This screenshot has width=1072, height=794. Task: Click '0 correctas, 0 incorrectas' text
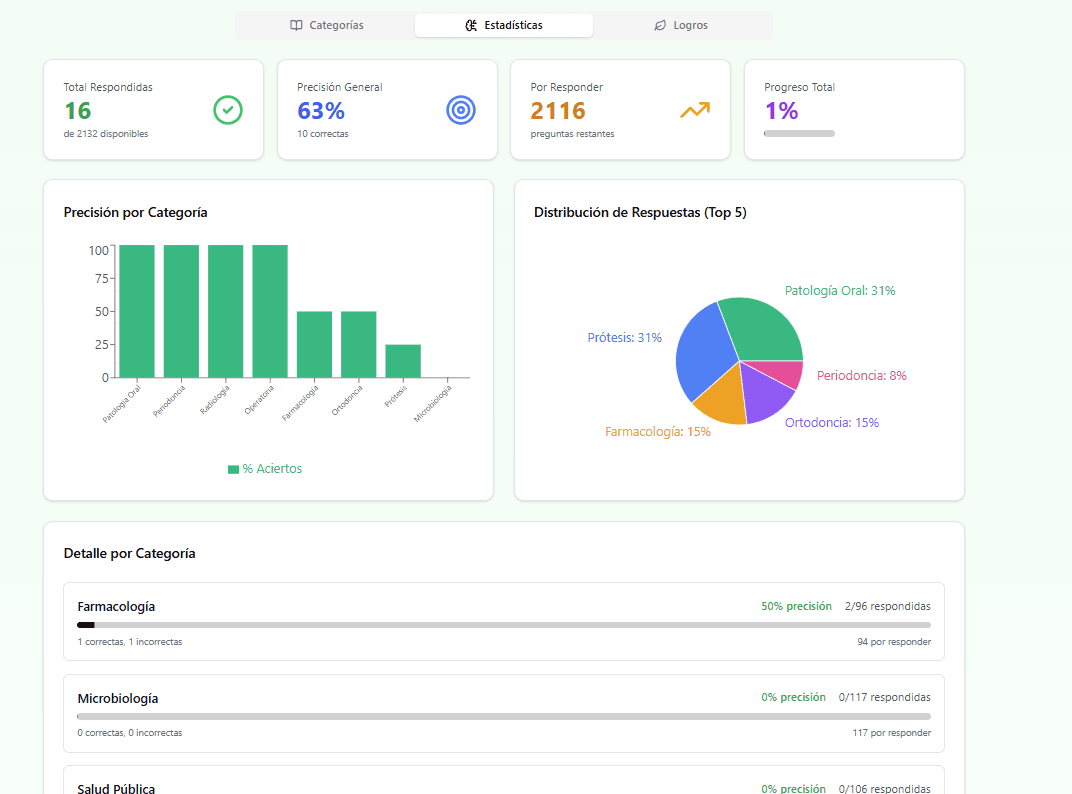pyautogui.click(x=130, y=732)
